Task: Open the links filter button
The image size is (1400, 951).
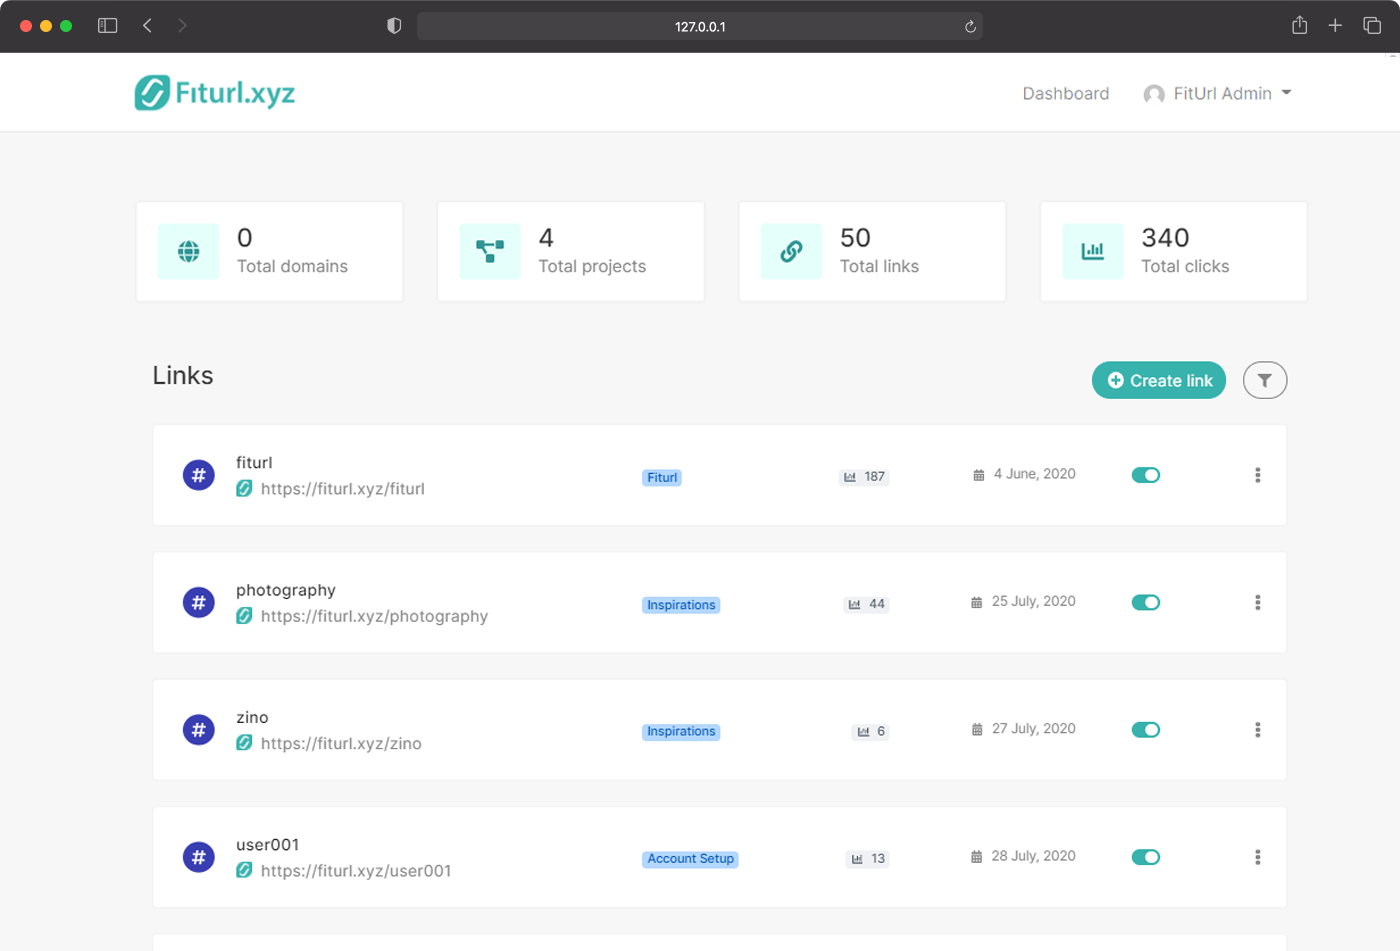Action: click(1265, 380)
